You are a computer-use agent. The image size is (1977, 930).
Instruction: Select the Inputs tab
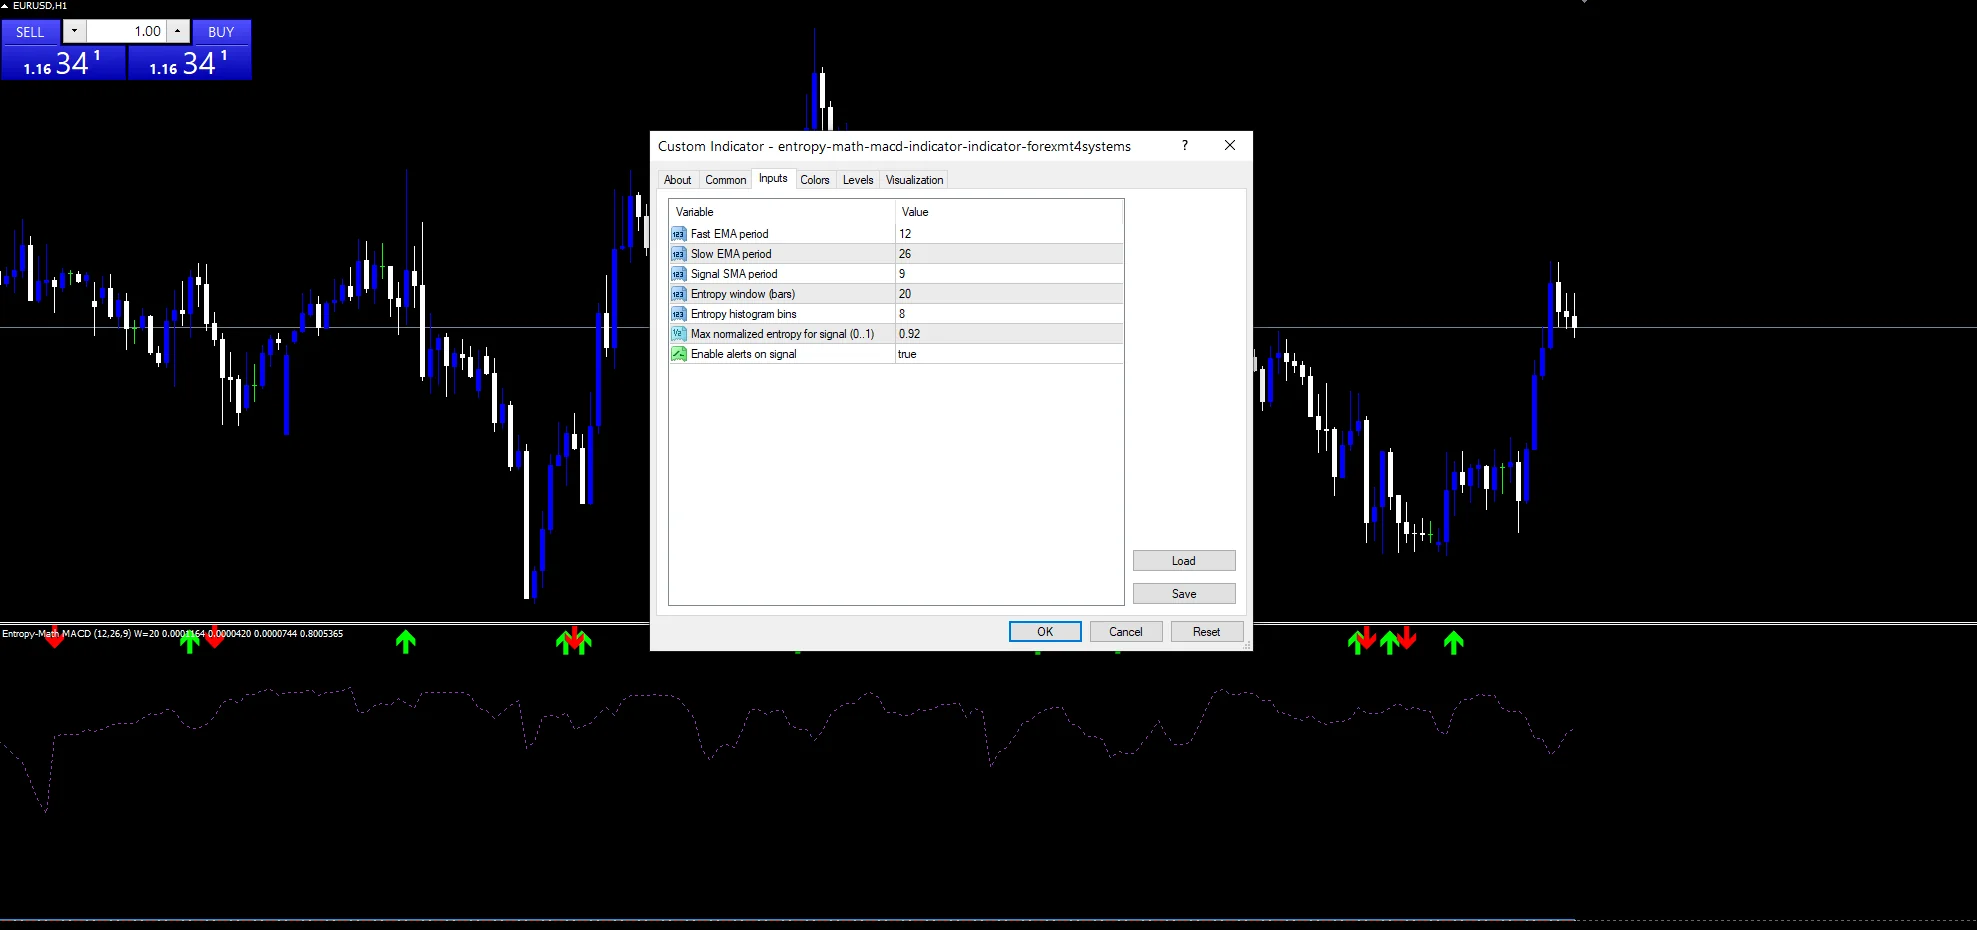click(x=773, y=179)
